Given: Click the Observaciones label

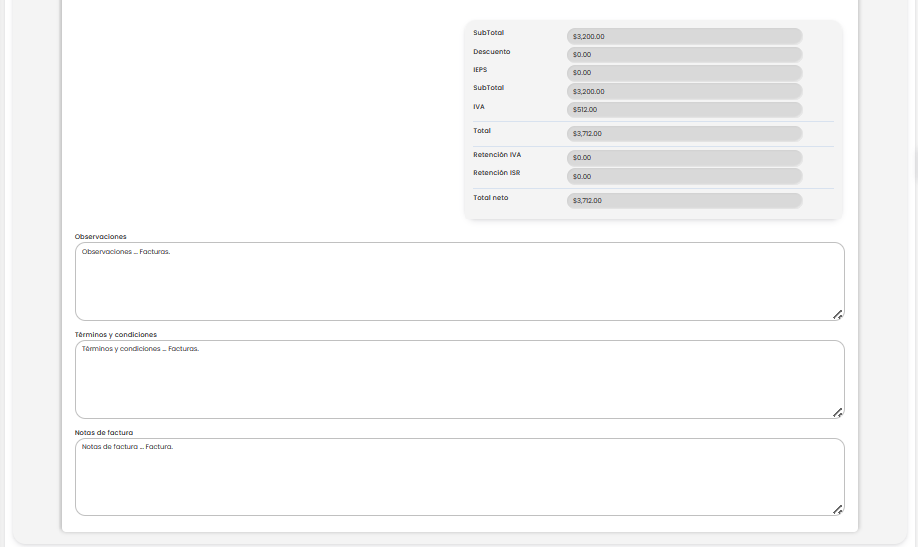Looking at the screenshot, I should (x=101, y=237).
